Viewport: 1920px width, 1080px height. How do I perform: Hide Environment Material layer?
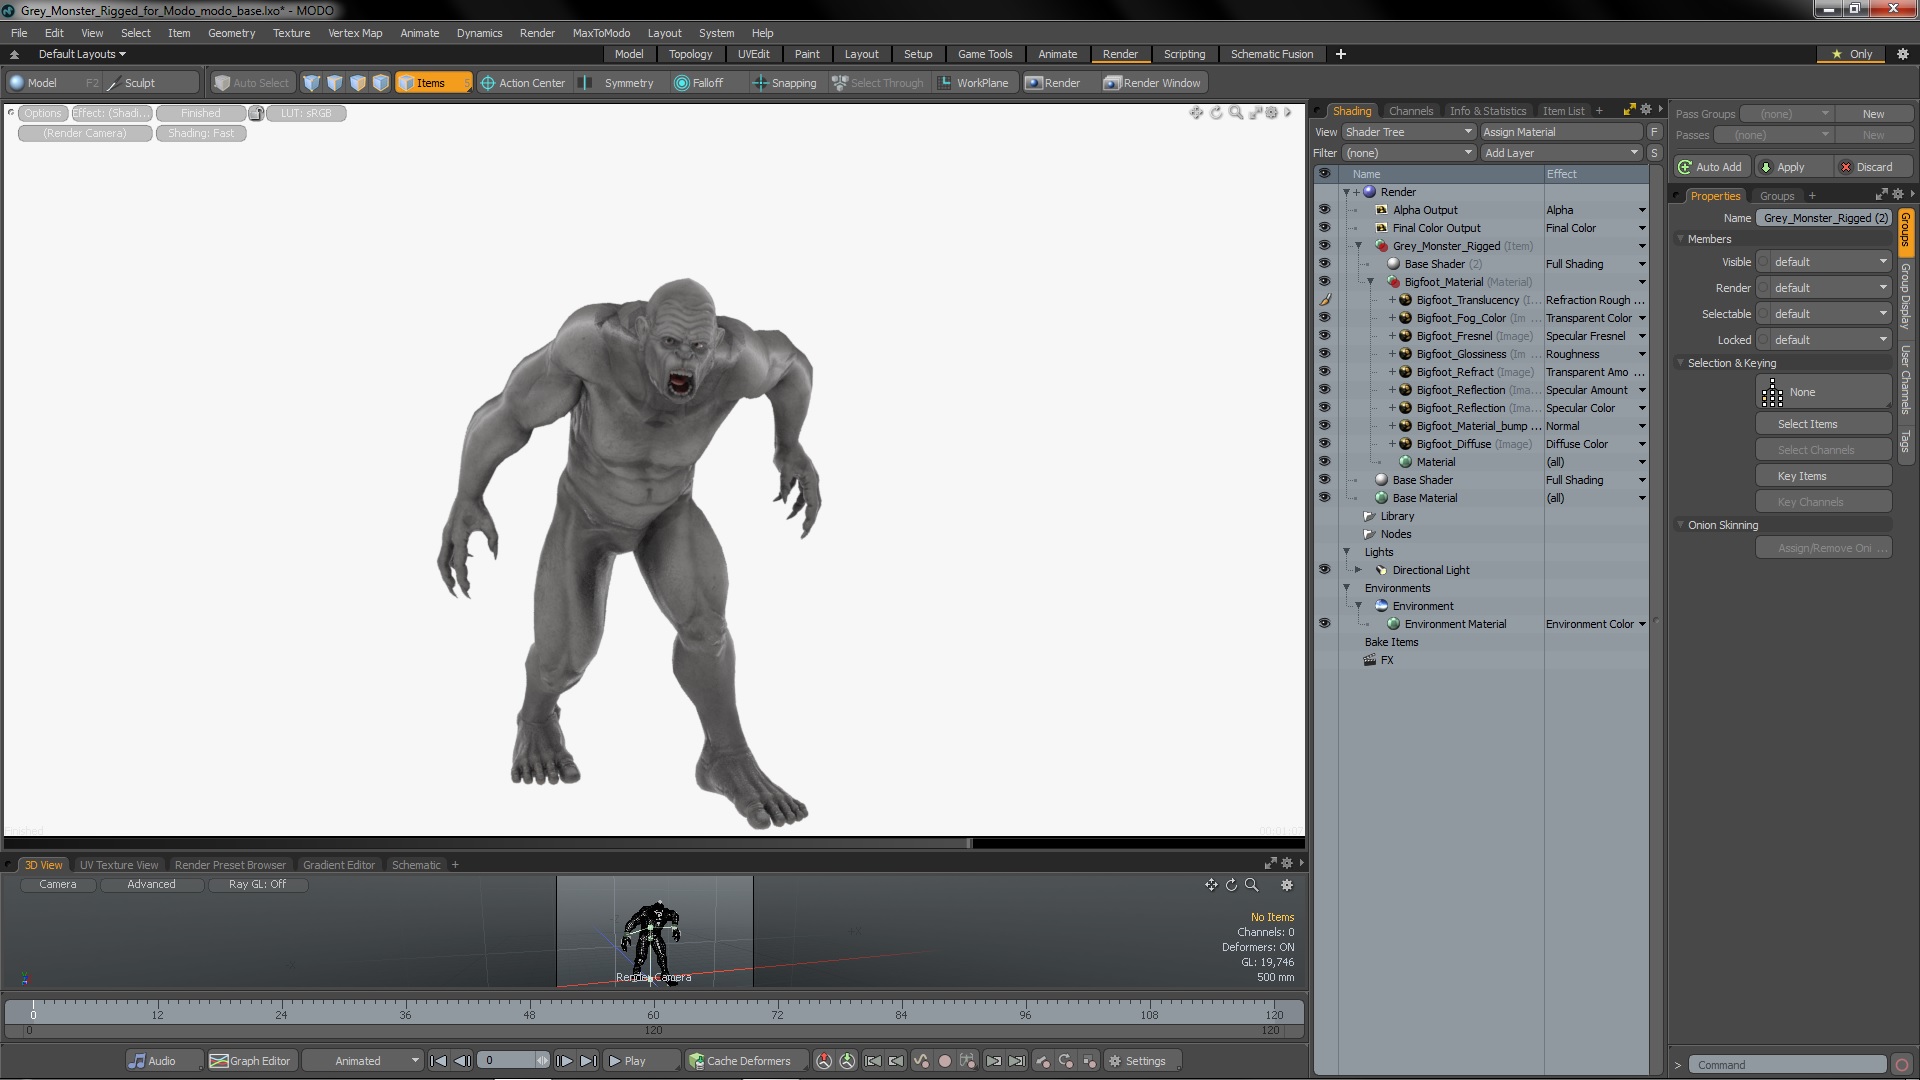coord(1324,624)
